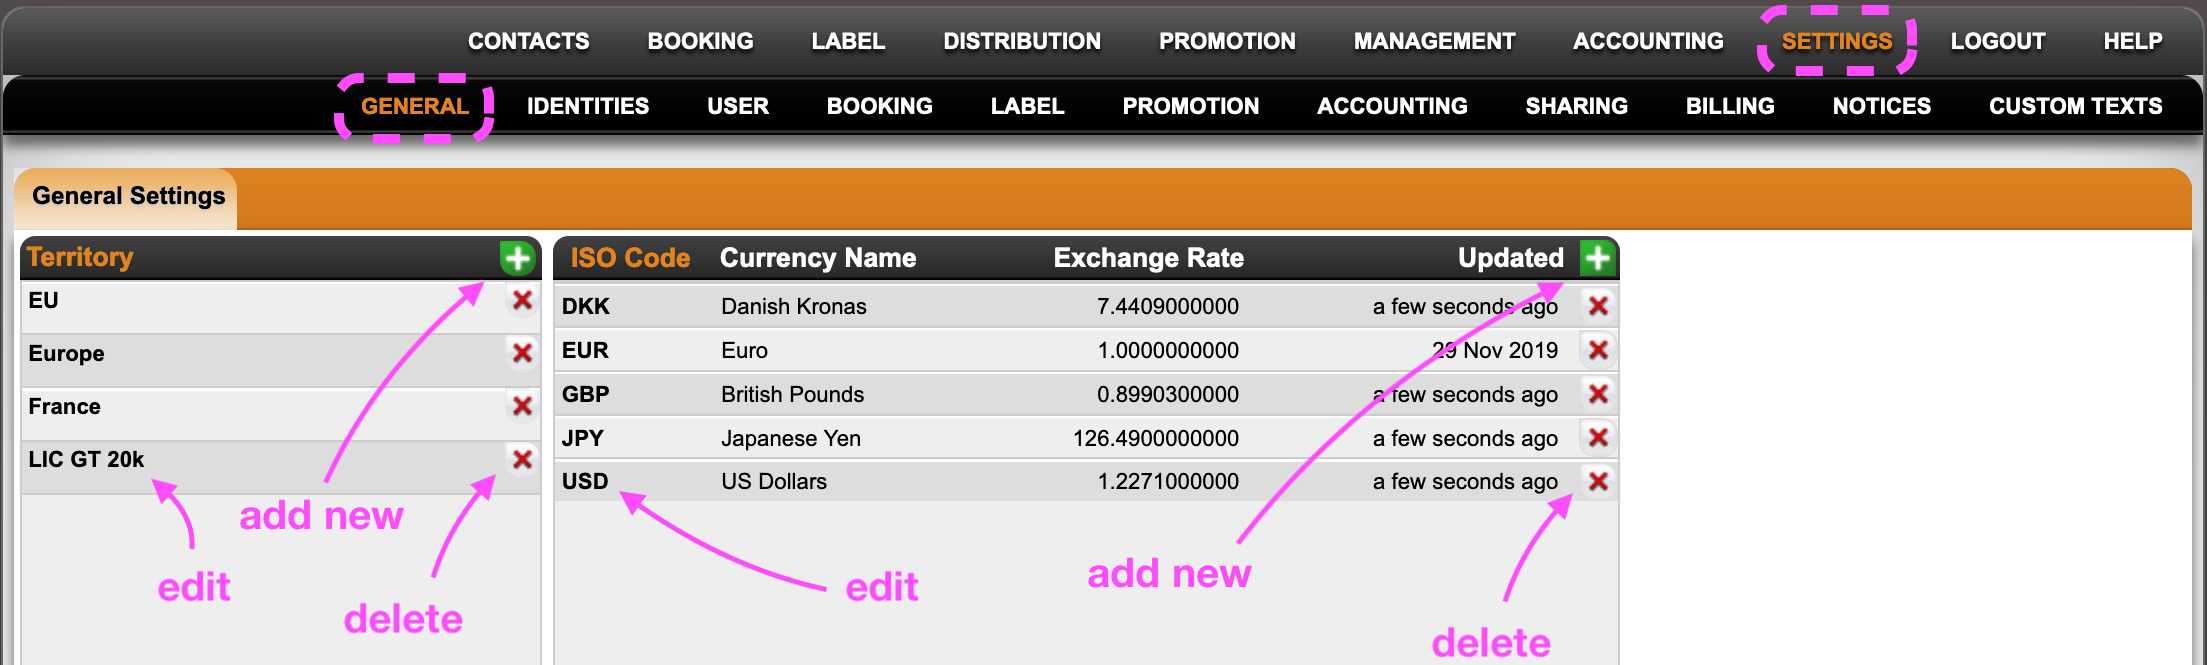
Task: Click the Euro currency name
Action: (744, 350)
